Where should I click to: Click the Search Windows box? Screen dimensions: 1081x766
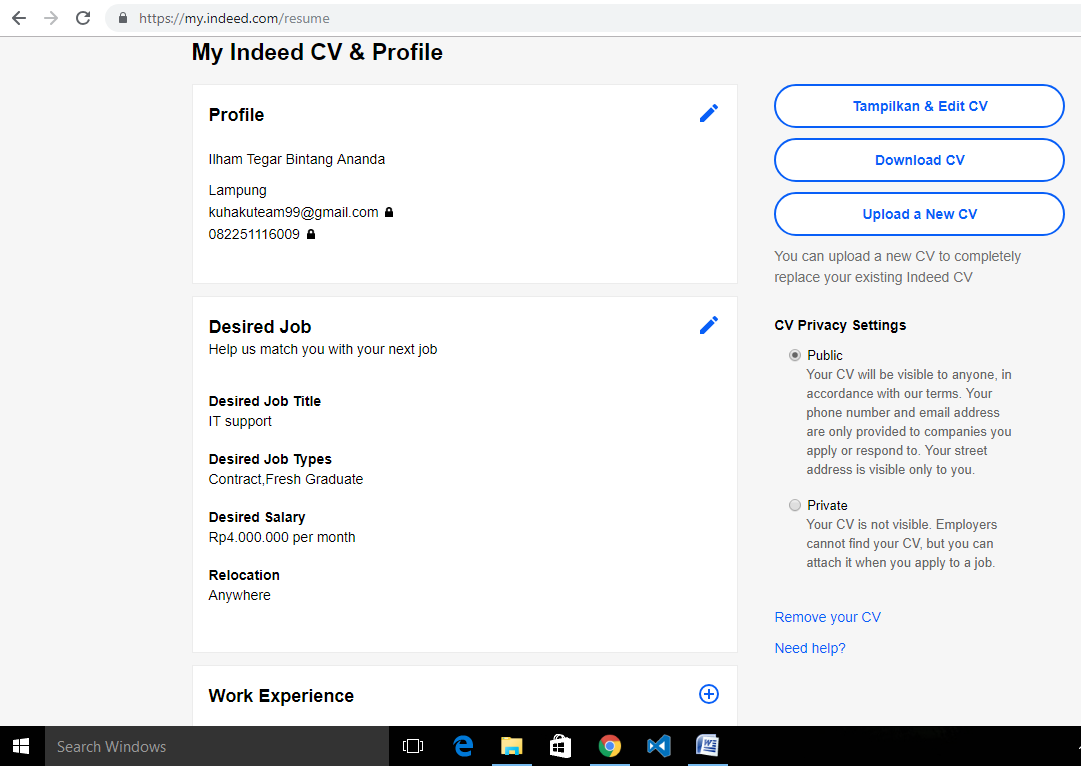pos(217,746)
